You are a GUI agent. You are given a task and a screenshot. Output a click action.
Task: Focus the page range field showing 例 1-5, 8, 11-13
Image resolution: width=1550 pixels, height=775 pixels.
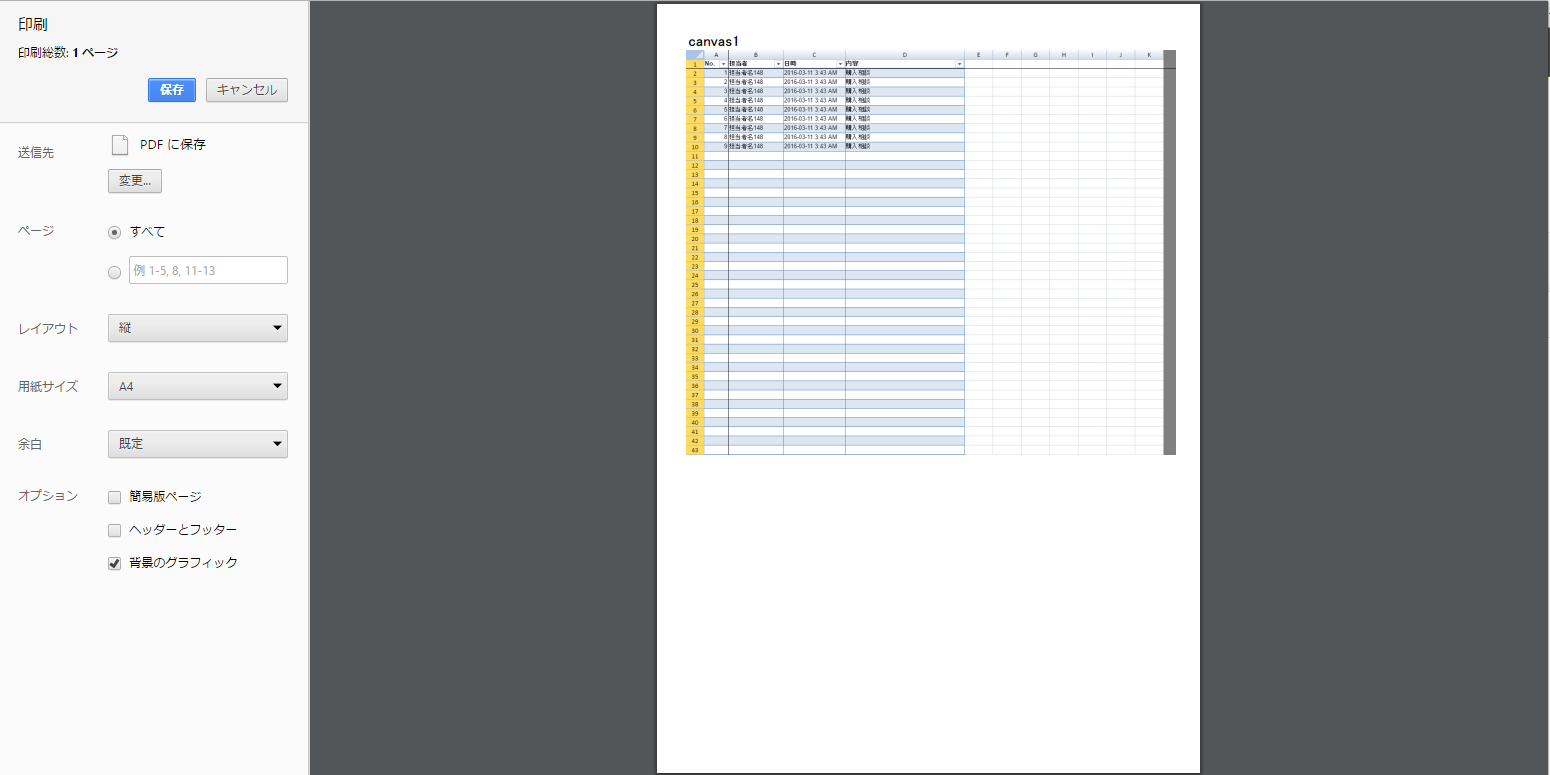208,270
